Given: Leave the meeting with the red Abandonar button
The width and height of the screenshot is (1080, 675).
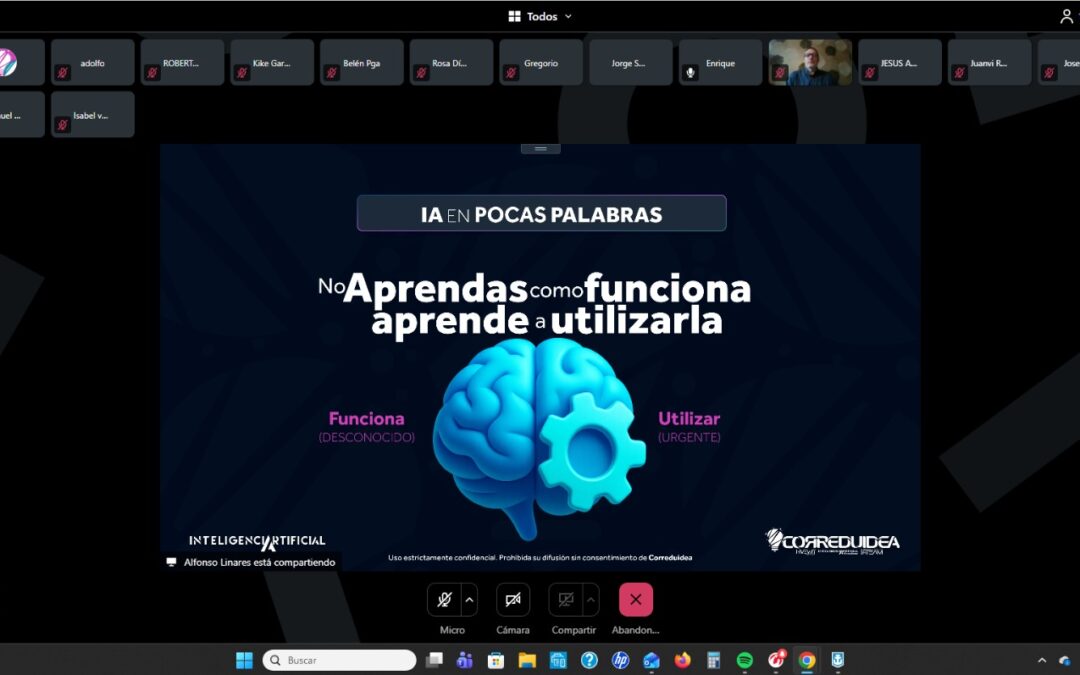Looking at the screenshot, I should click(635, 599).
